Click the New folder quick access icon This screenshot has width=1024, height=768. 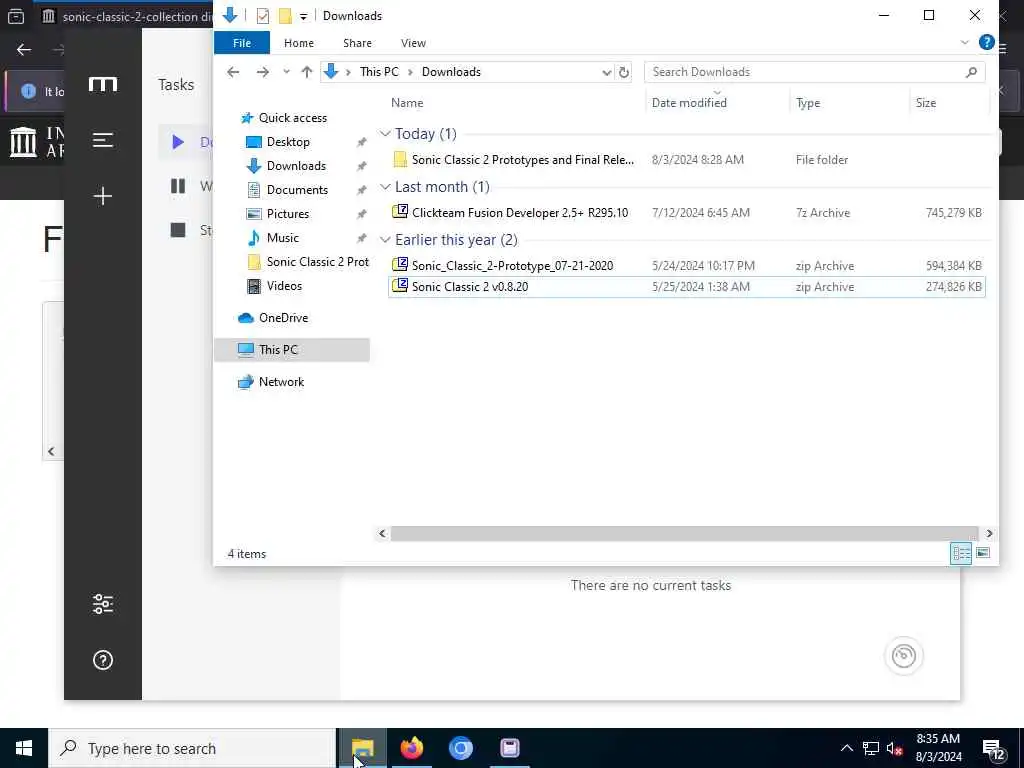tap(285, 16)
